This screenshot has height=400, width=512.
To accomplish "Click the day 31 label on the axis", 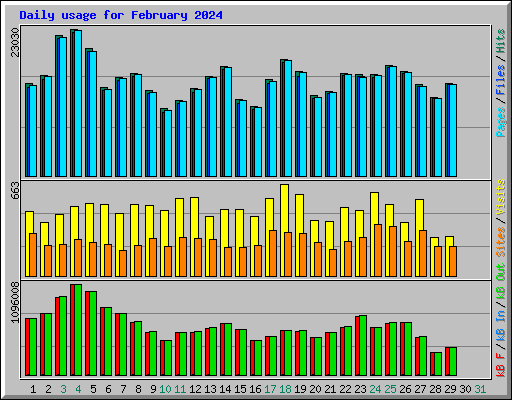I will (480, 389).
